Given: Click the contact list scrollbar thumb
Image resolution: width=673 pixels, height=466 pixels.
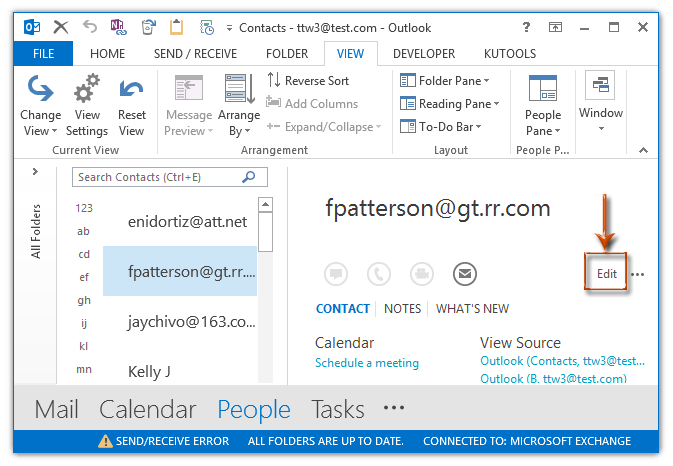Looking at the screenshot, I should coord(265,232).
